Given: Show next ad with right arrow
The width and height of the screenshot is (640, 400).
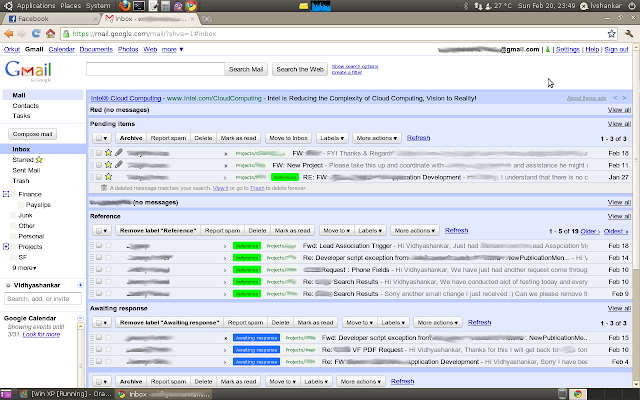Looking at the screenshot, I should (x=624, y=98).
